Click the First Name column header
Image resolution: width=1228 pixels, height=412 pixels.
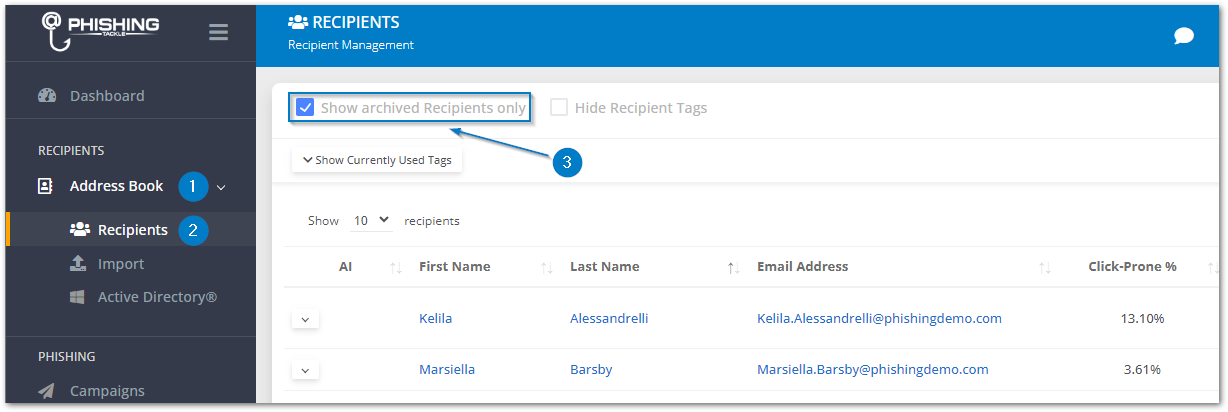coord(455,266)
